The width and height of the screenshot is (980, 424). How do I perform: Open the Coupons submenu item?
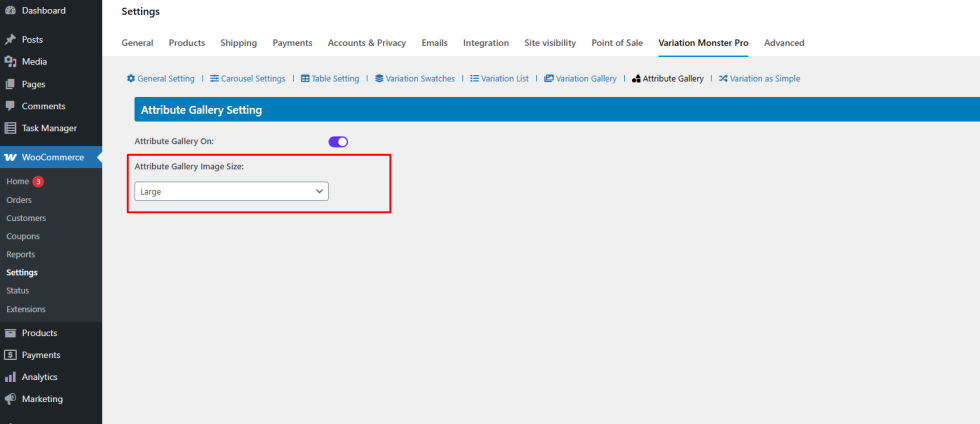tap(23, 236)
